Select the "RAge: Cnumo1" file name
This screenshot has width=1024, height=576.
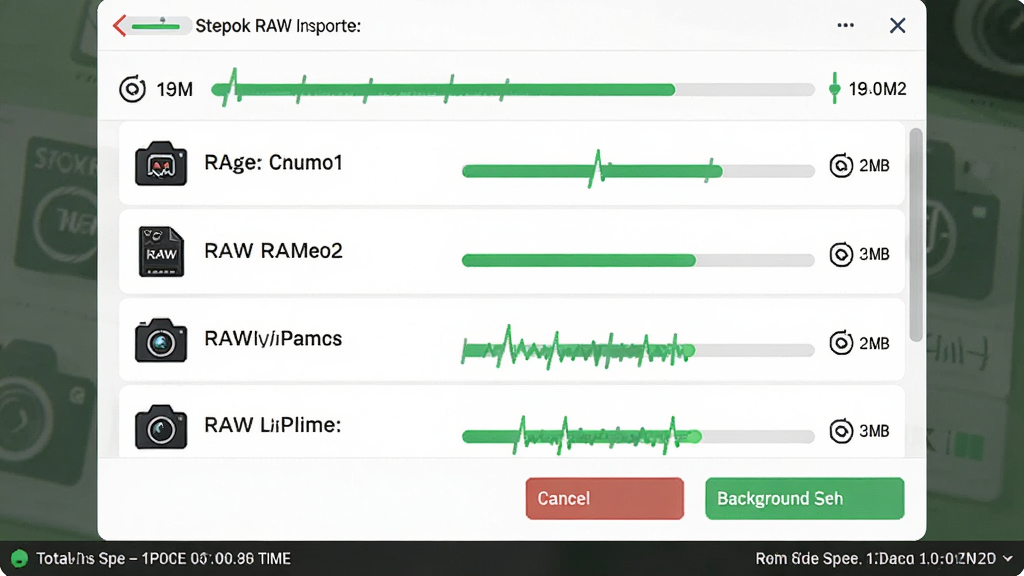(273, 163)
